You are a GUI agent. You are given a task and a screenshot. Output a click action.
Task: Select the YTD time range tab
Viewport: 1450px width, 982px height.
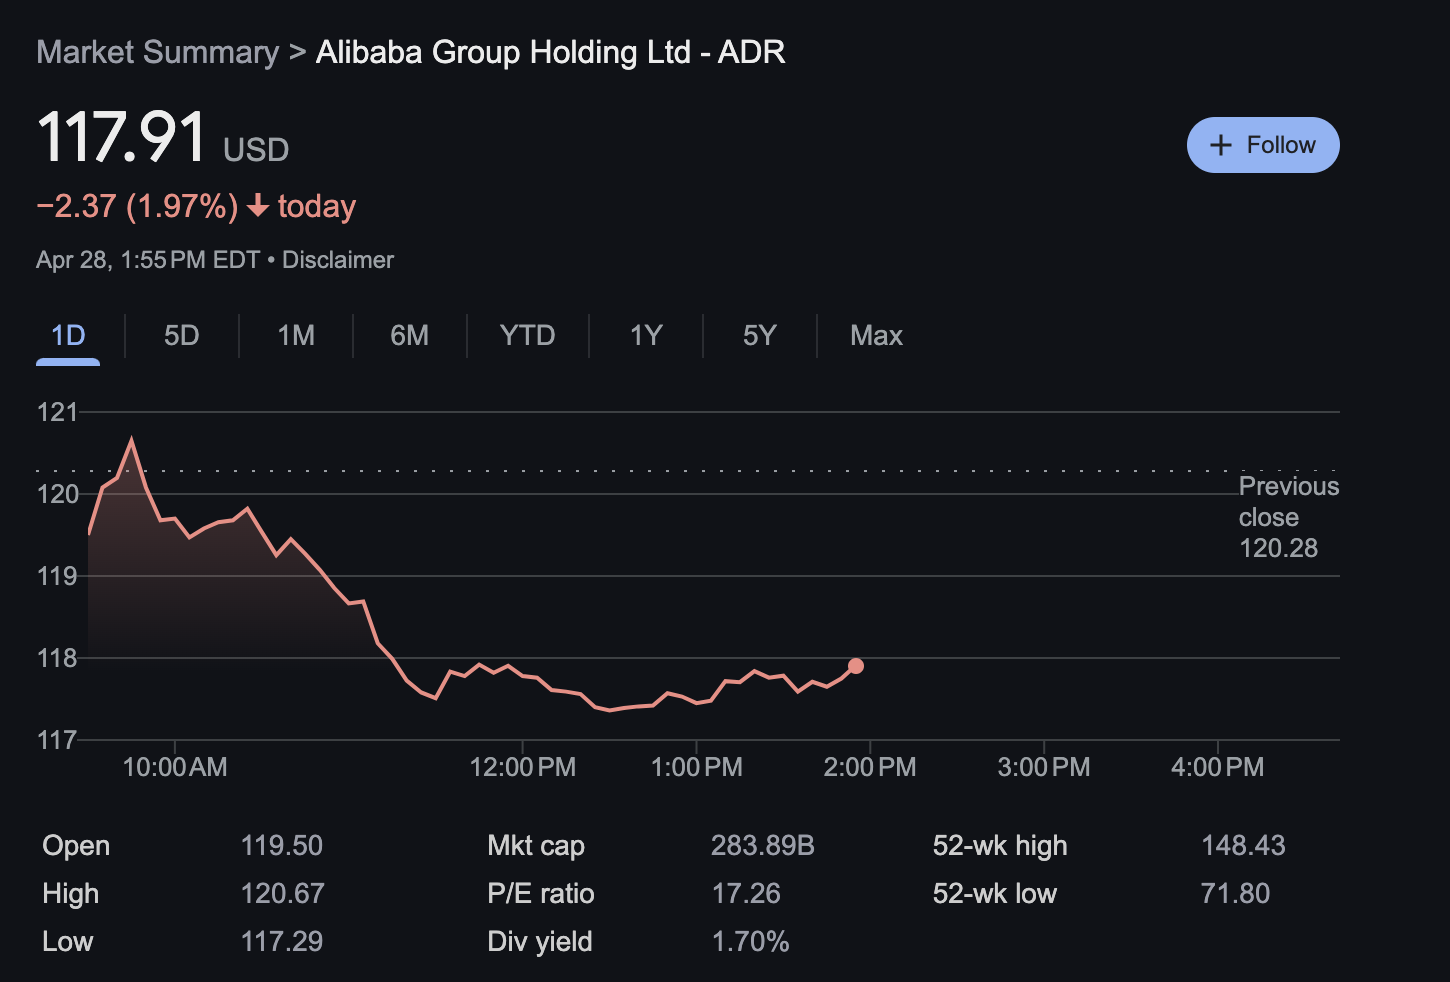click(x=528, y=335)
